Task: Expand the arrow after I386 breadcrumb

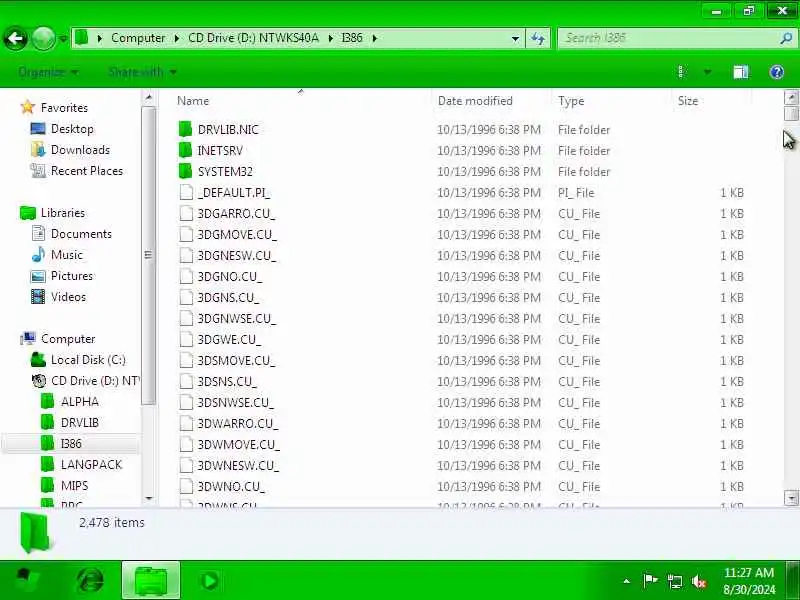Action: [x=374, y=38]
